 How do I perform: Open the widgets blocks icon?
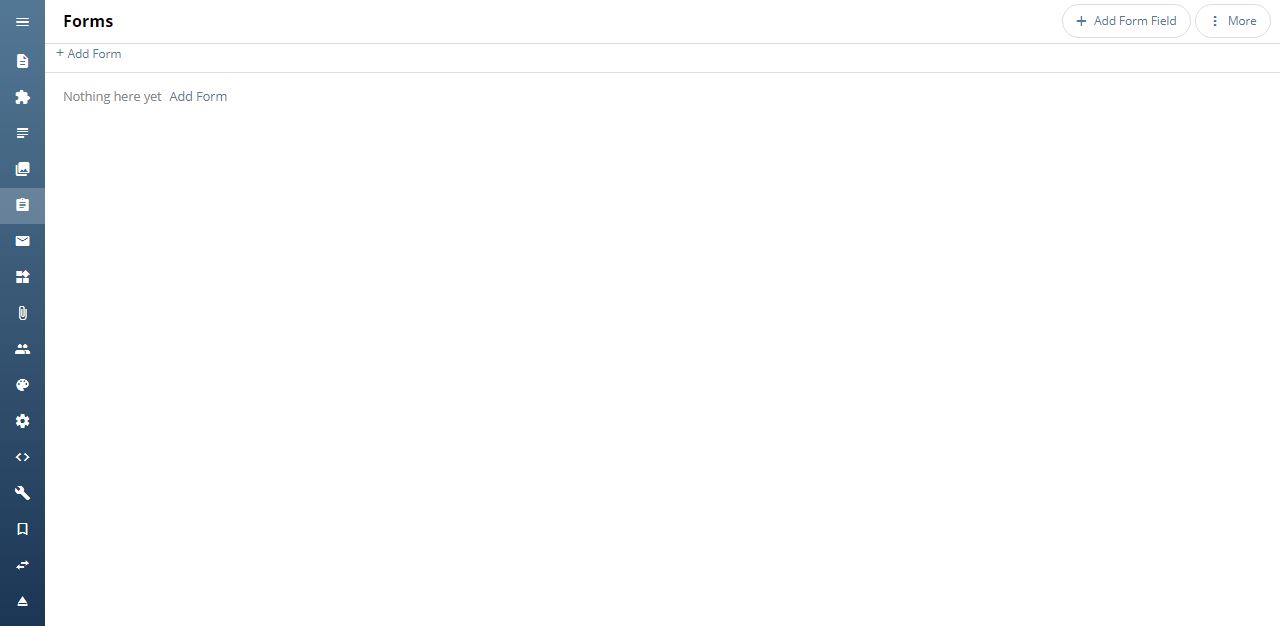[22, 277]
